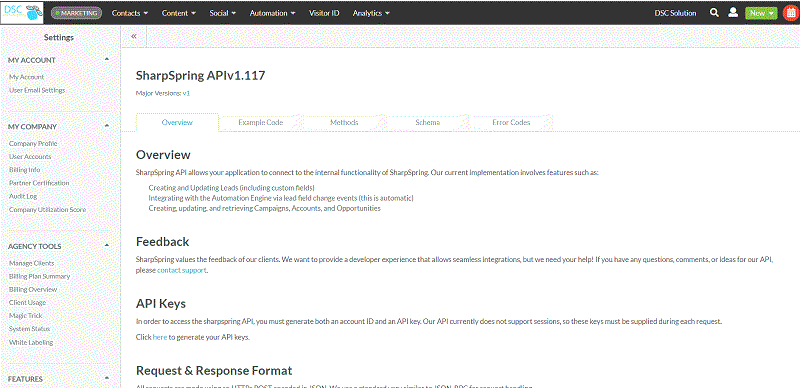Switch to the Methods tab
The image size is (800, 388).
(344, 123)
